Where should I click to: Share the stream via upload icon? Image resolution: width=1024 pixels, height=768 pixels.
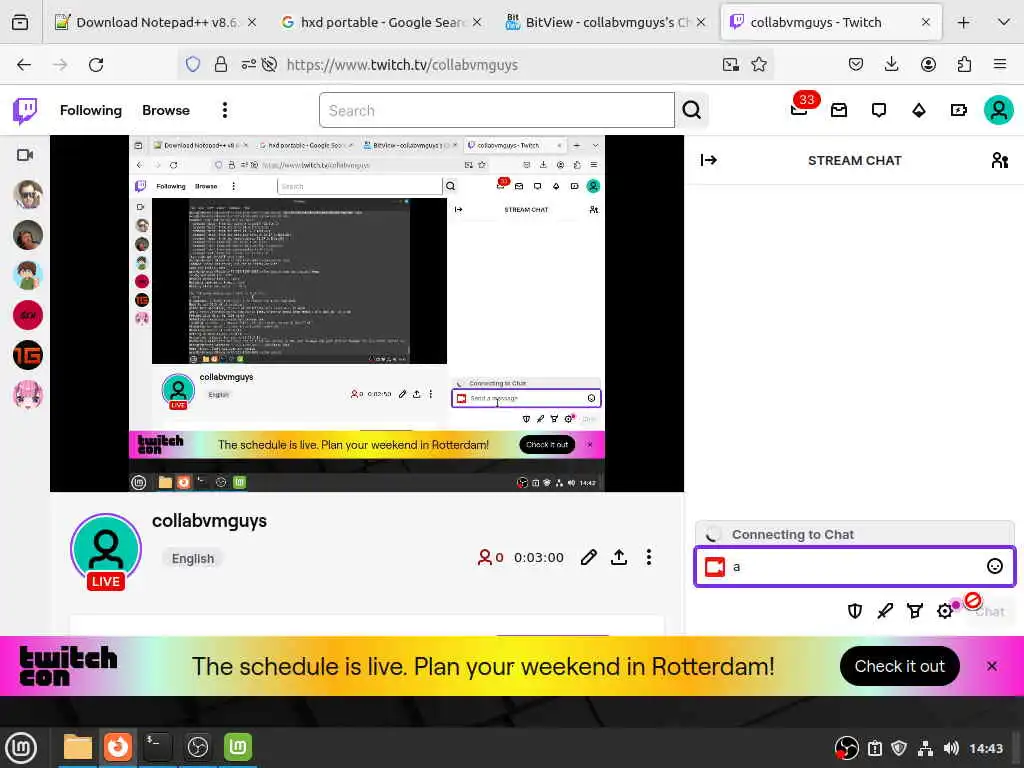pos(619,557)
